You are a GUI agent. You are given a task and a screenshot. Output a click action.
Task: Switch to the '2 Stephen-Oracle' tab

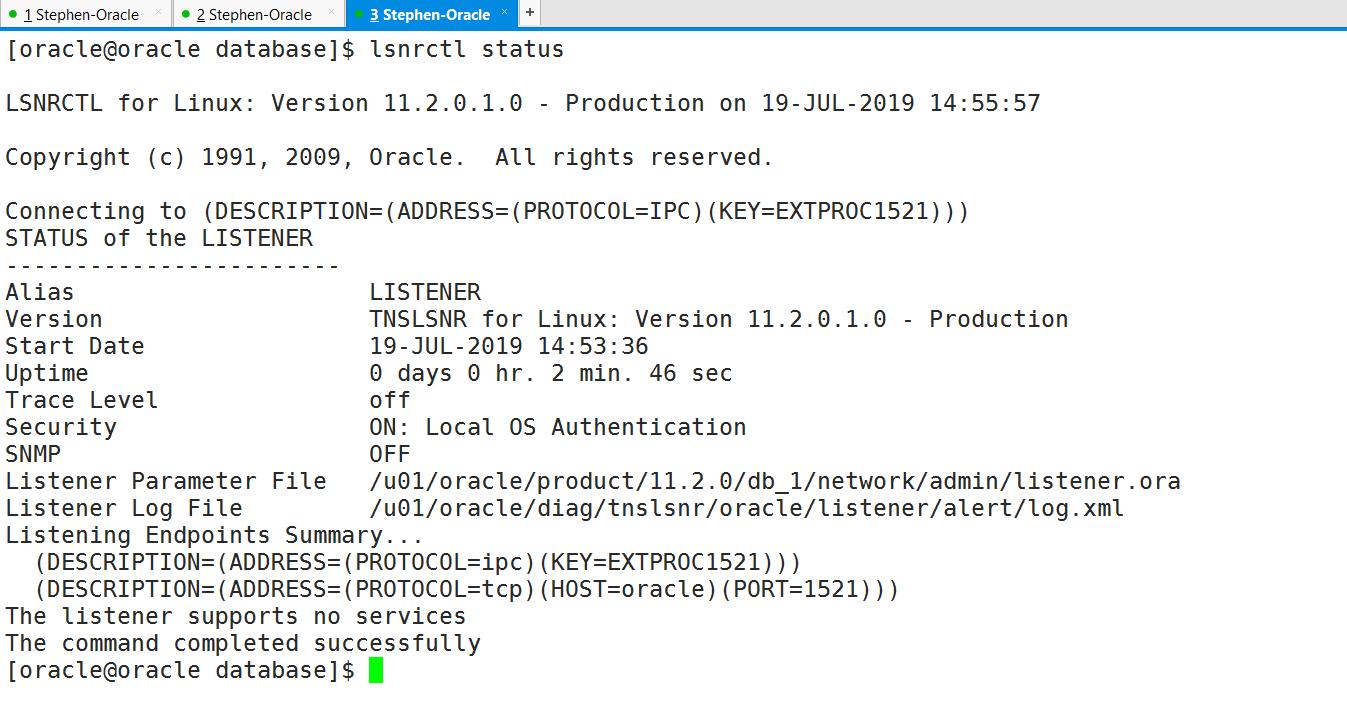click(258, 14)
